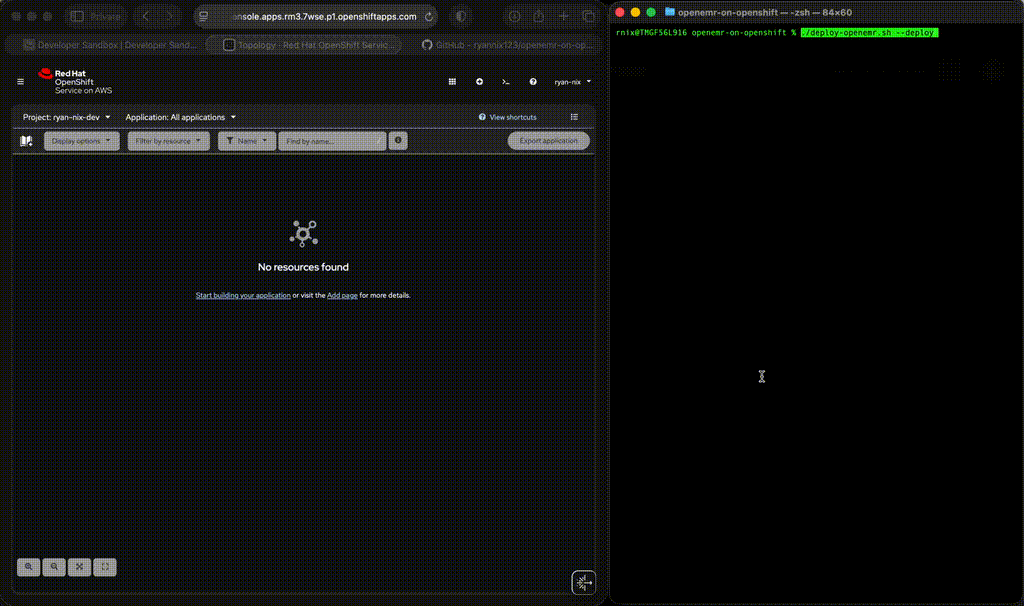Open the application launcher grid

point(452,82)
